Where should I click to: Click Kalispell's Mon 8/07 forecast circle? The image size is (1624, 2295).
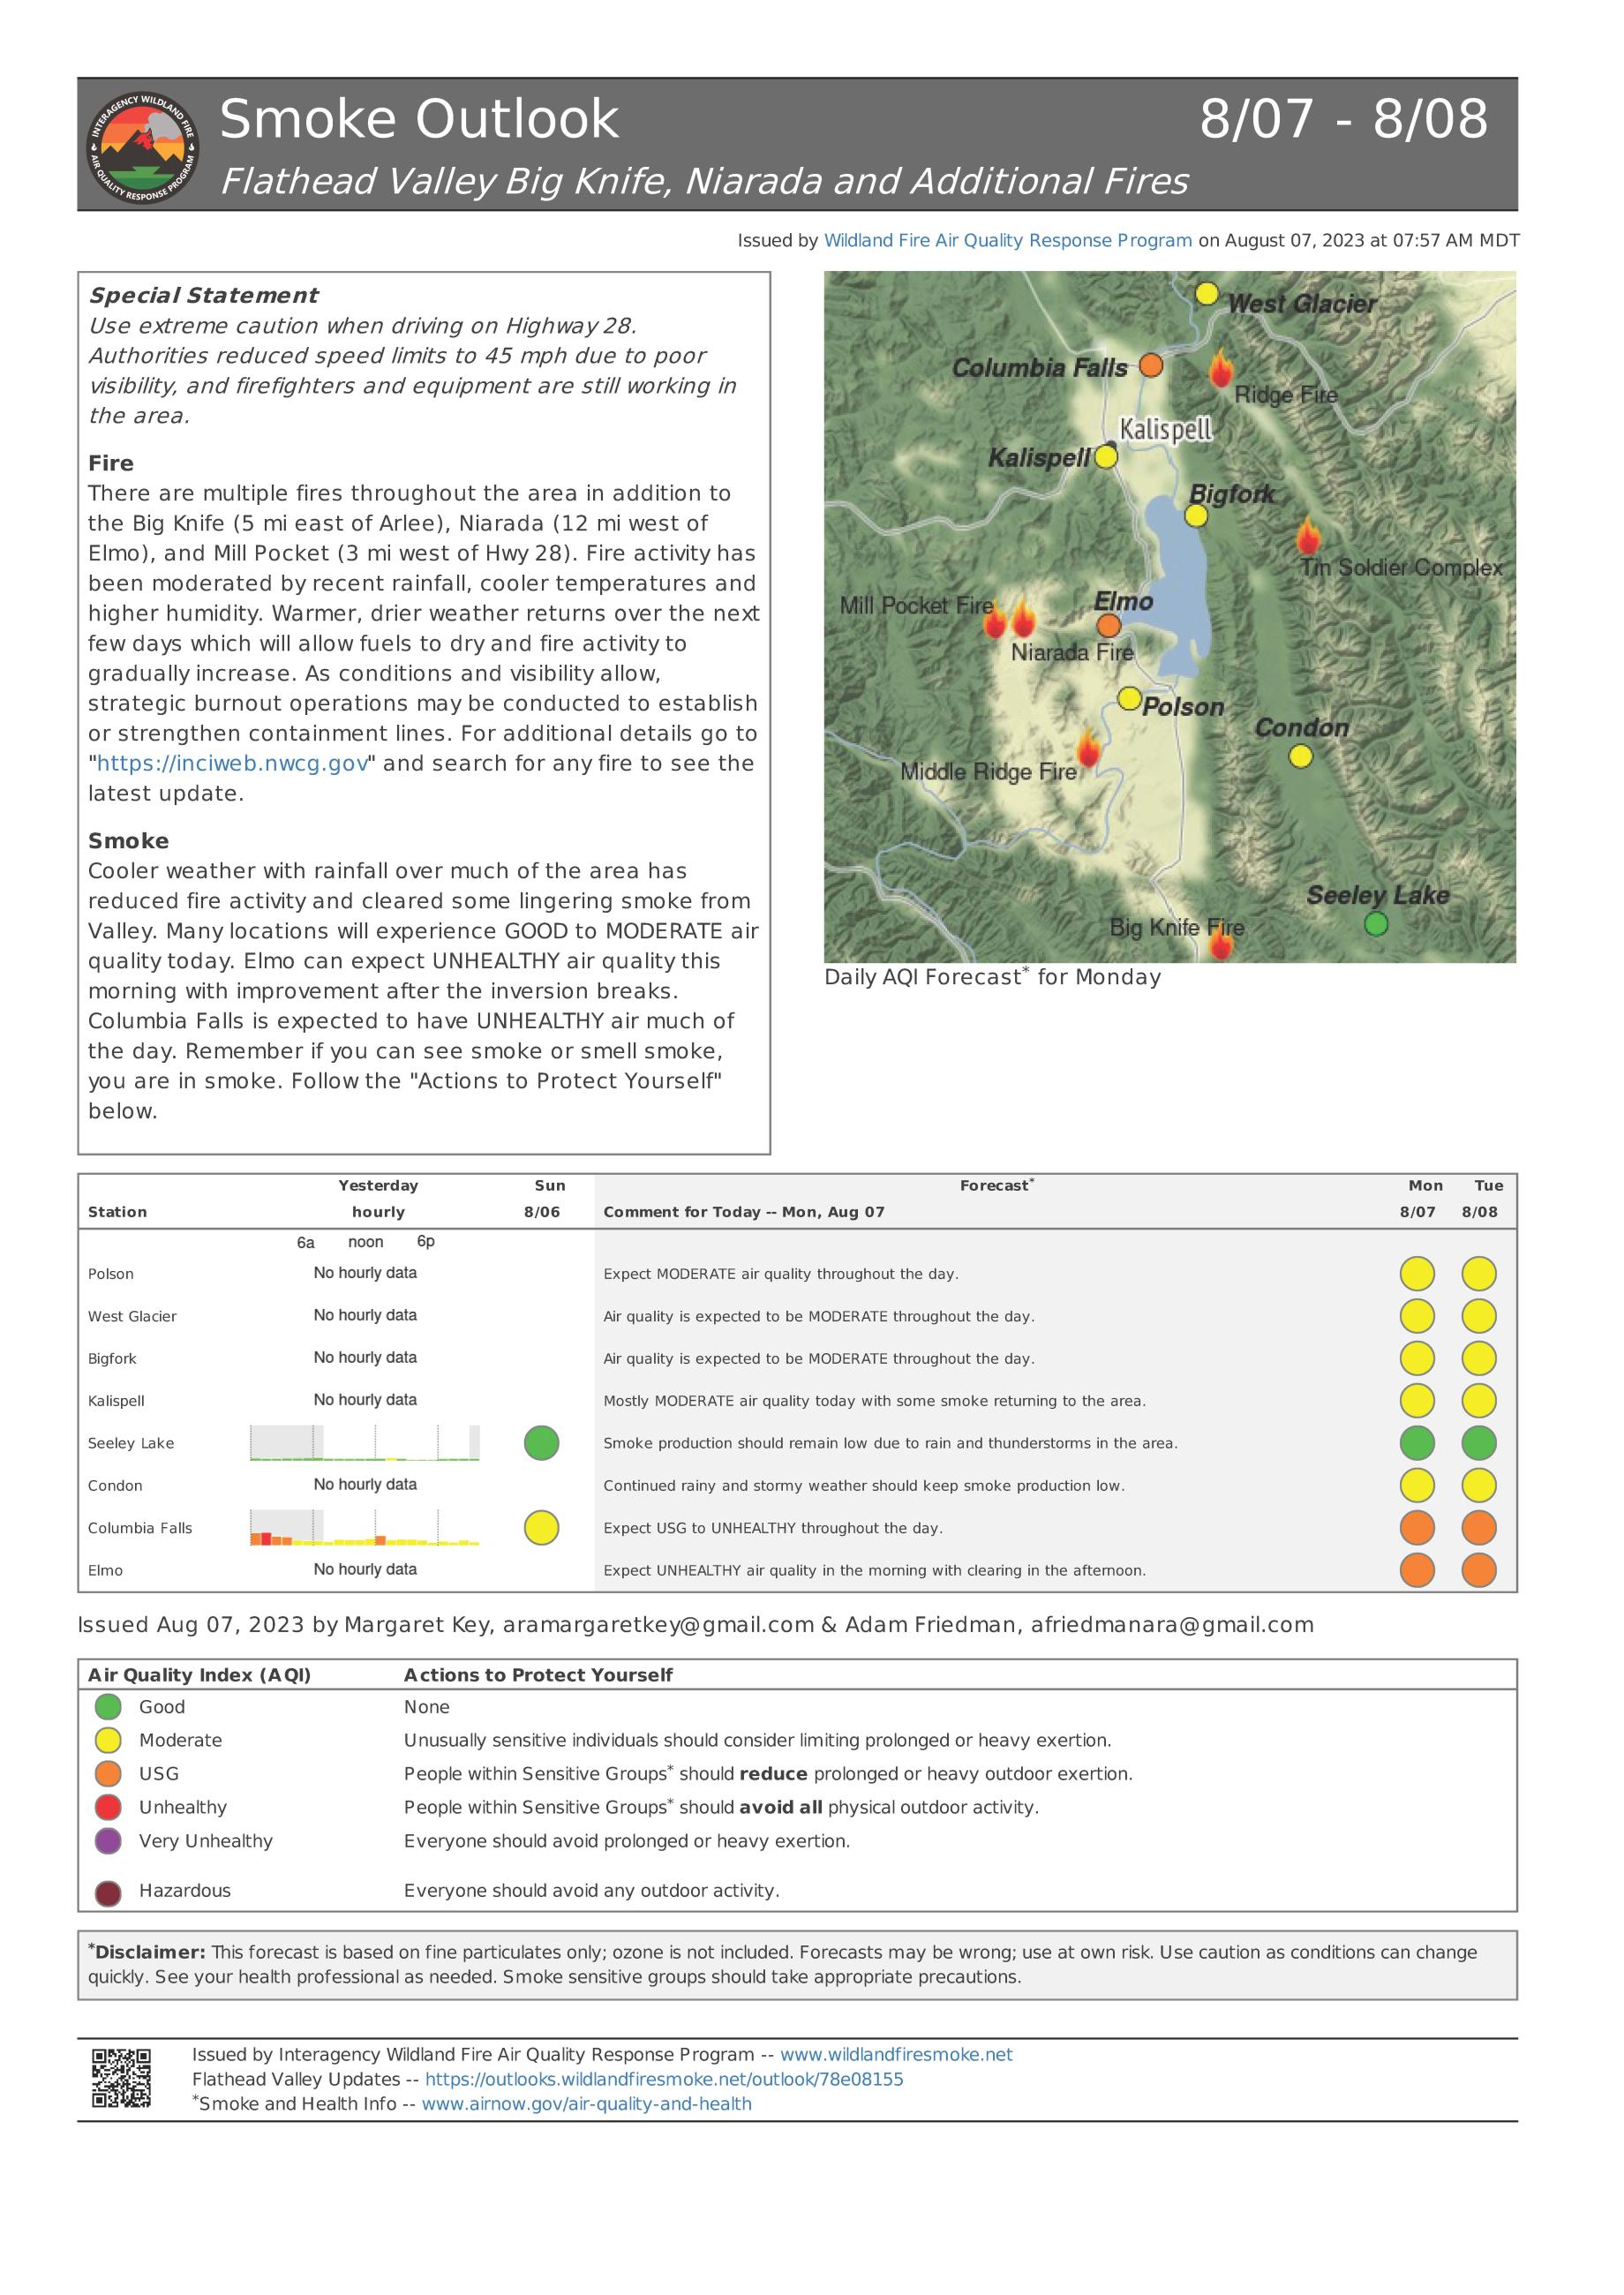(1417, 1401)
